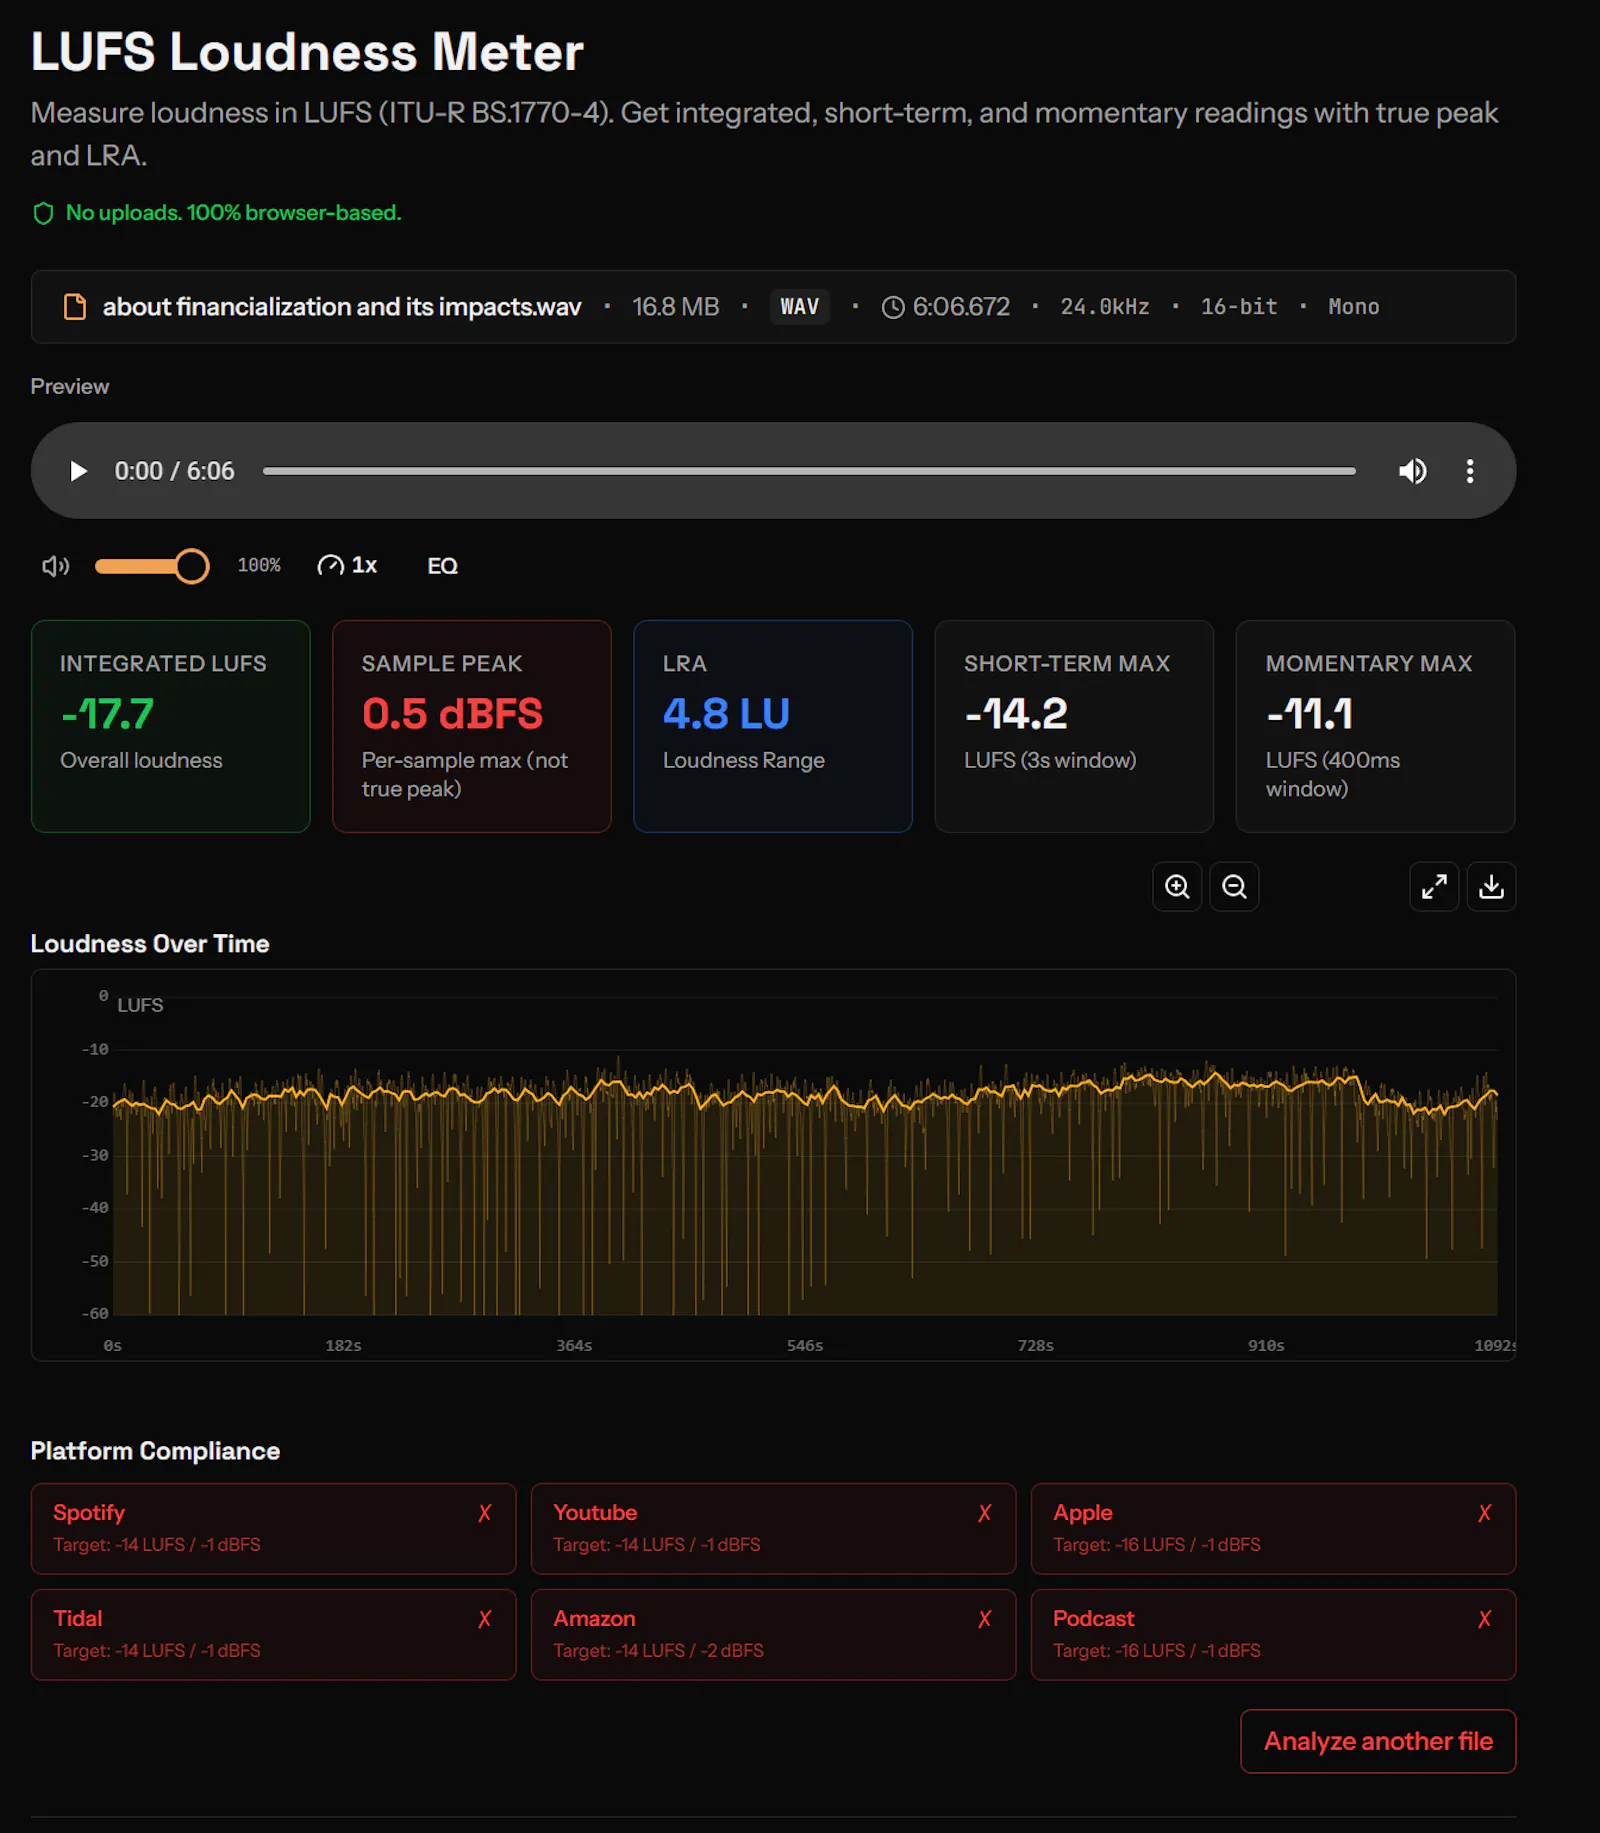Click the X mark on Youtube card
This screenshot has width=1600, height=1833.
(985, 1513)
